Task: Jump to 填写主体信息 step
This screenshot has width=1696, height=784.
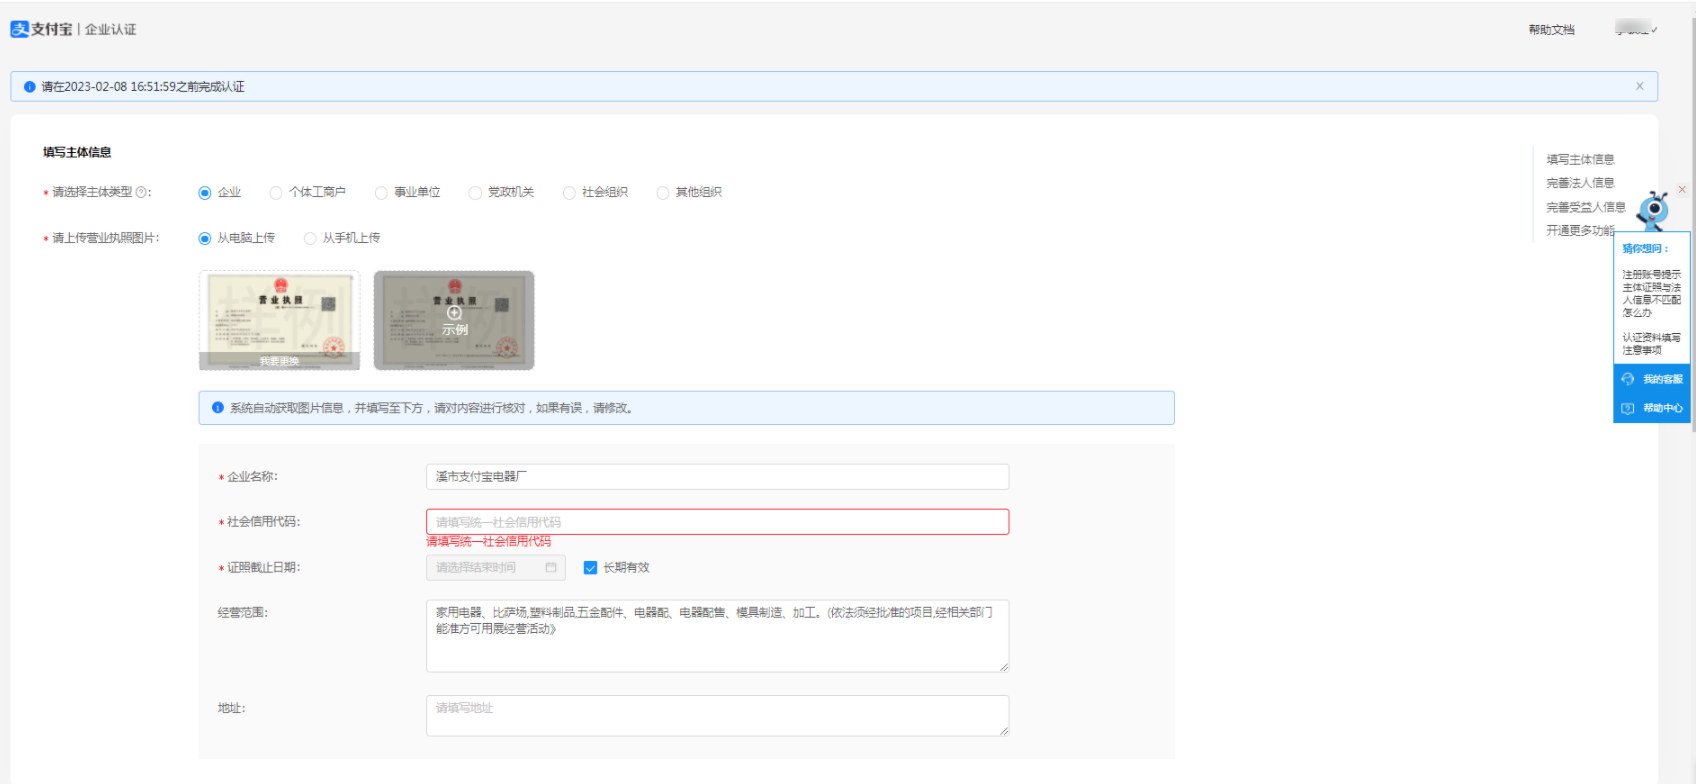Action: [1580, 159]
